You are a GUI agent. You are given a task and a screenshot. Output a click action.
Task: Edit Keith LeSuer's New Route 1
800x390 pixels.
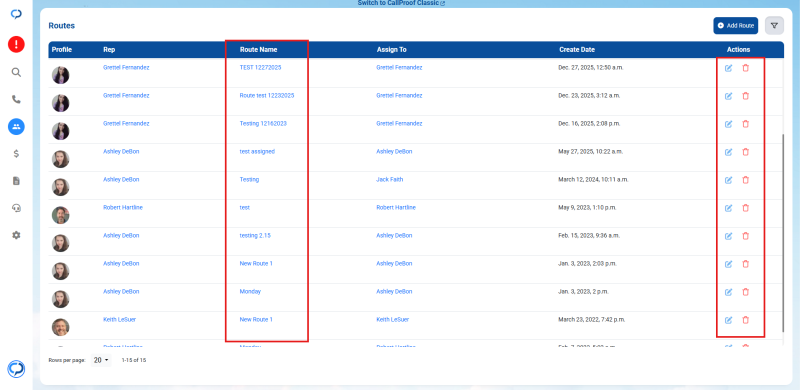(x=729, y=320)
